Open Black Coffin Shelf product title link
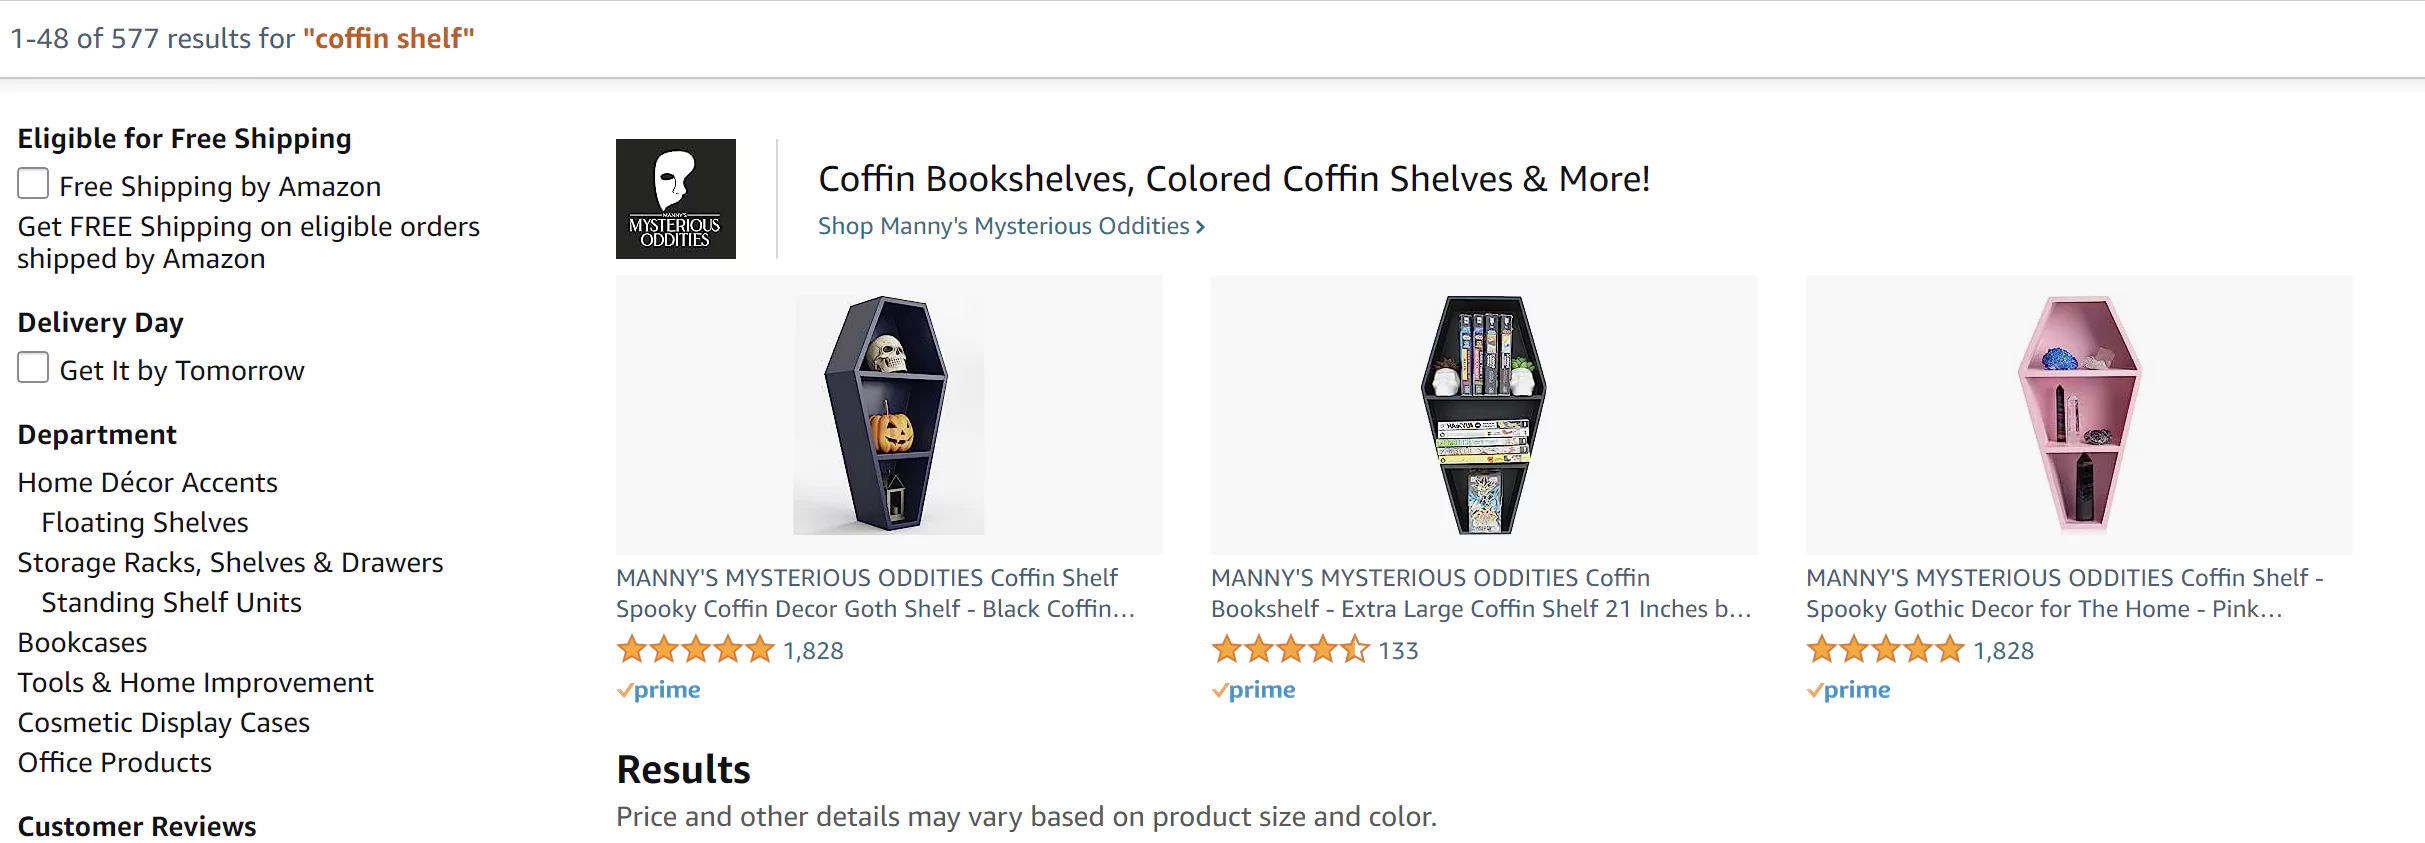Screen dimensions: 2425x843 point(875,593)
